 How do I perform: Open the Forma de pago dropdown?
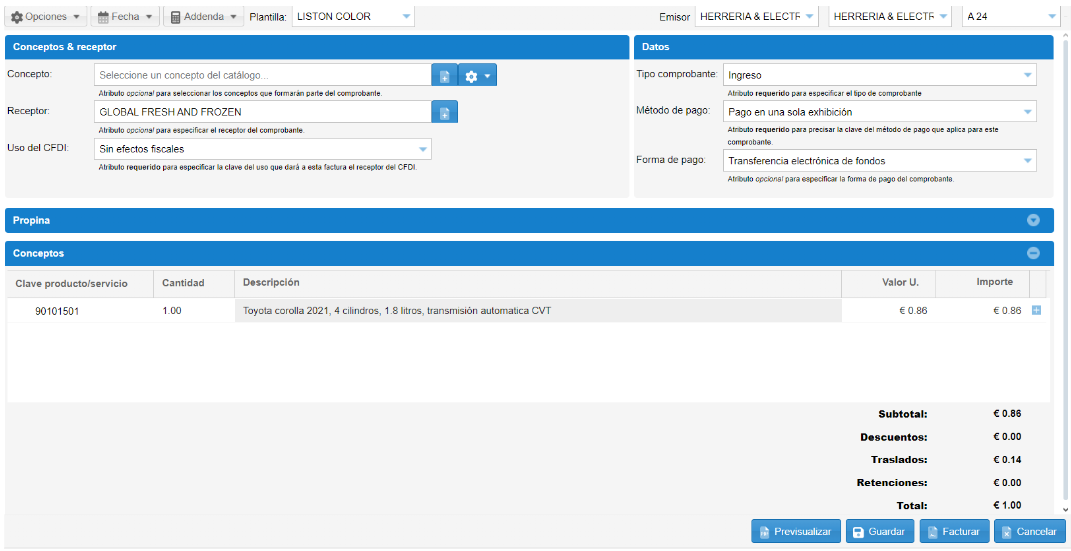[x=879, y=161]
